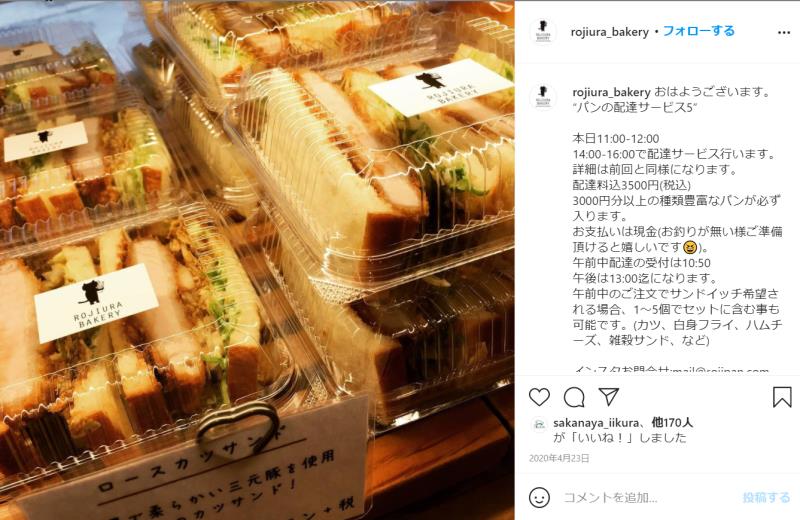Open the 2020年4月23日 post date link
800x520 pixels.
coord(559,458)
